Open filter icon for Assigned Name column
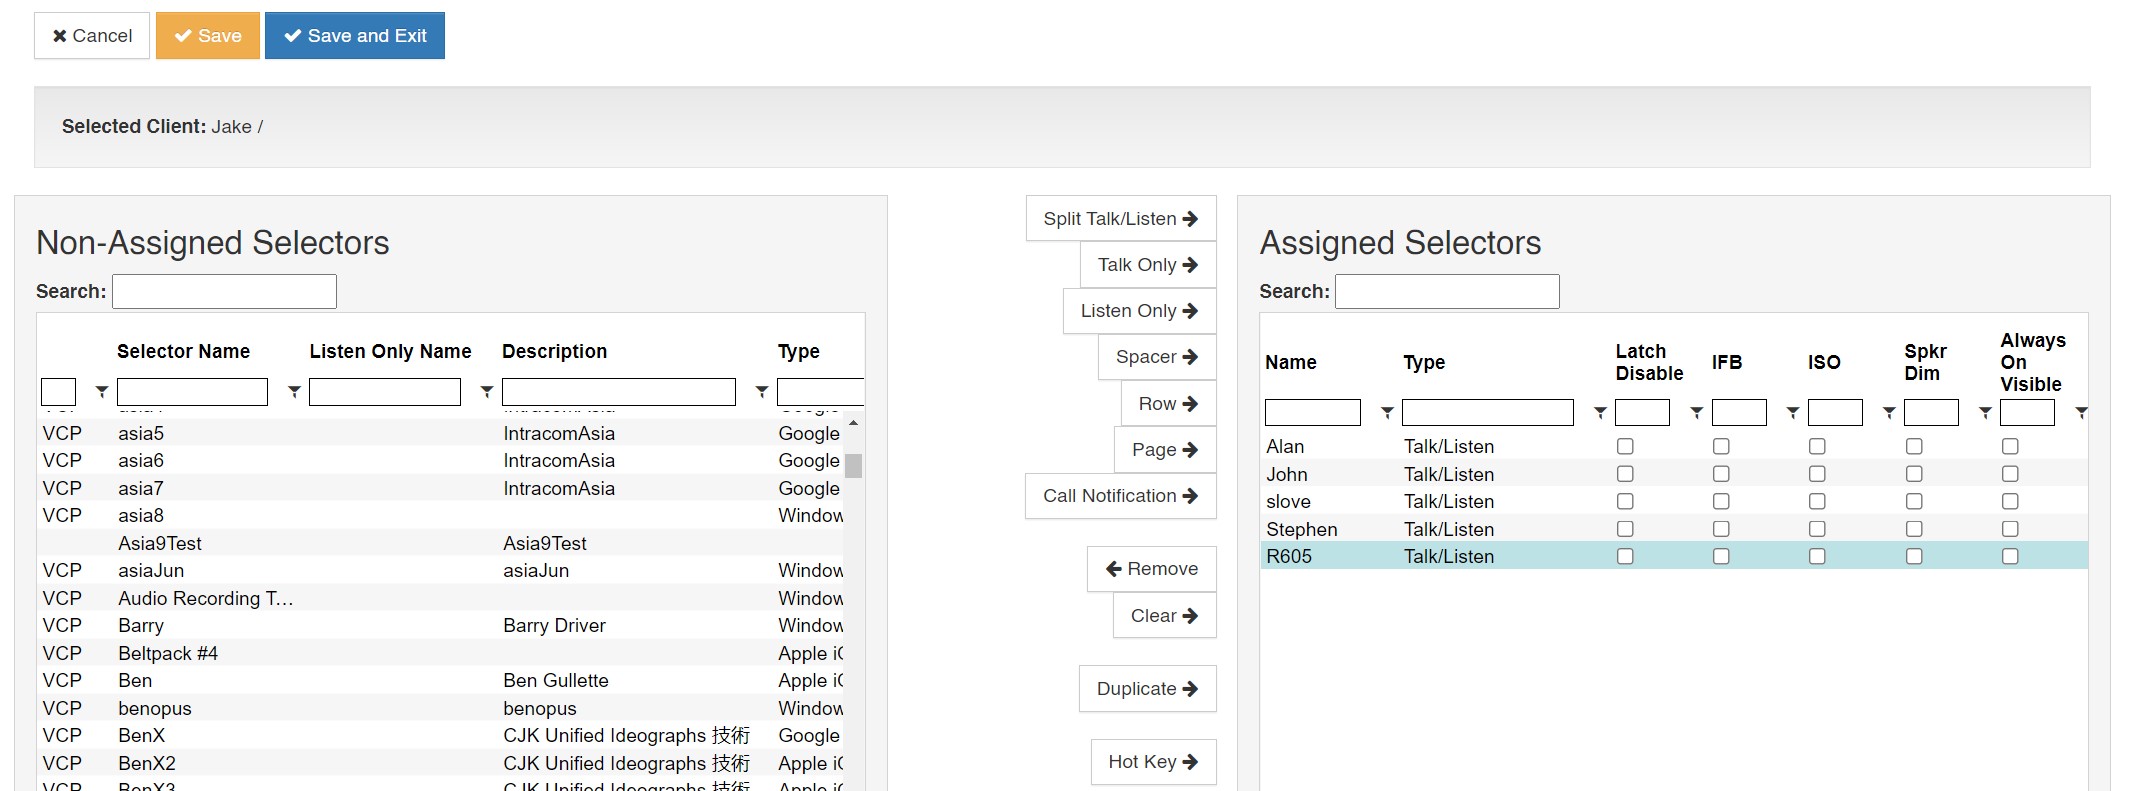This screenshot has width=2132, height=791. click(x=1387, y=412)
